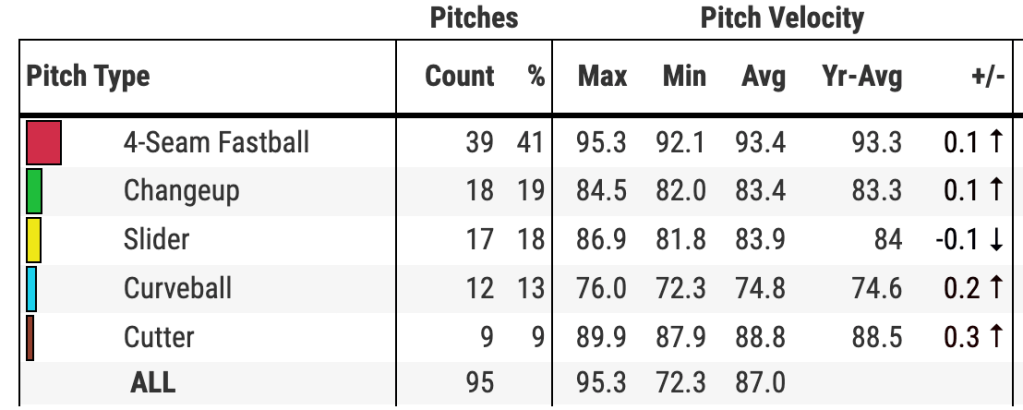This screenshot has height=410, width=1023.
Task: Sort by the Yr-Avg column header
Action: point(862,77)
